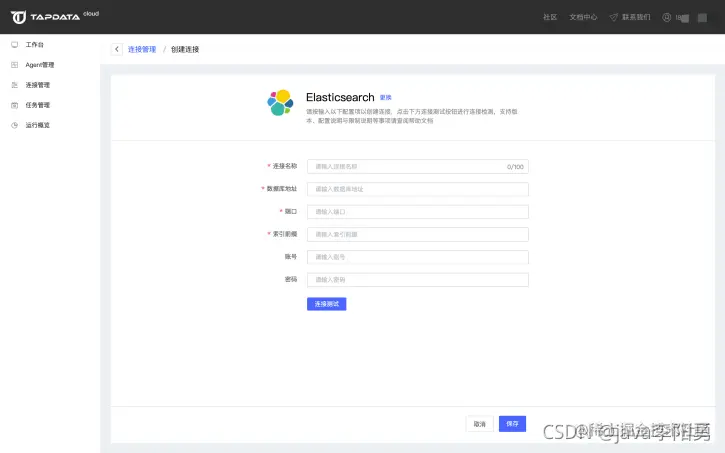Click the Elasticsearch title text
The height and width of the screenshot is (453, 725).
point(340,97)
